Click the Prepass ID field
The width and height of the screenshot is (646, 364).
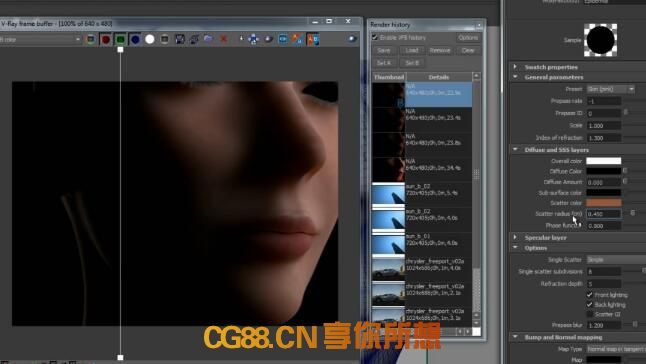pyautogui.click(x=604, y=113)
